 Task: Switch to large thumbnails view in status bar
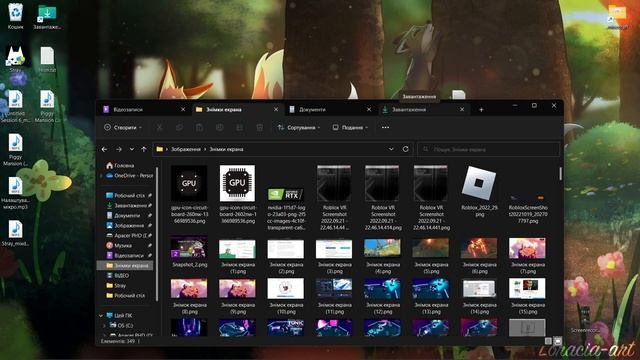pos(558,340)
